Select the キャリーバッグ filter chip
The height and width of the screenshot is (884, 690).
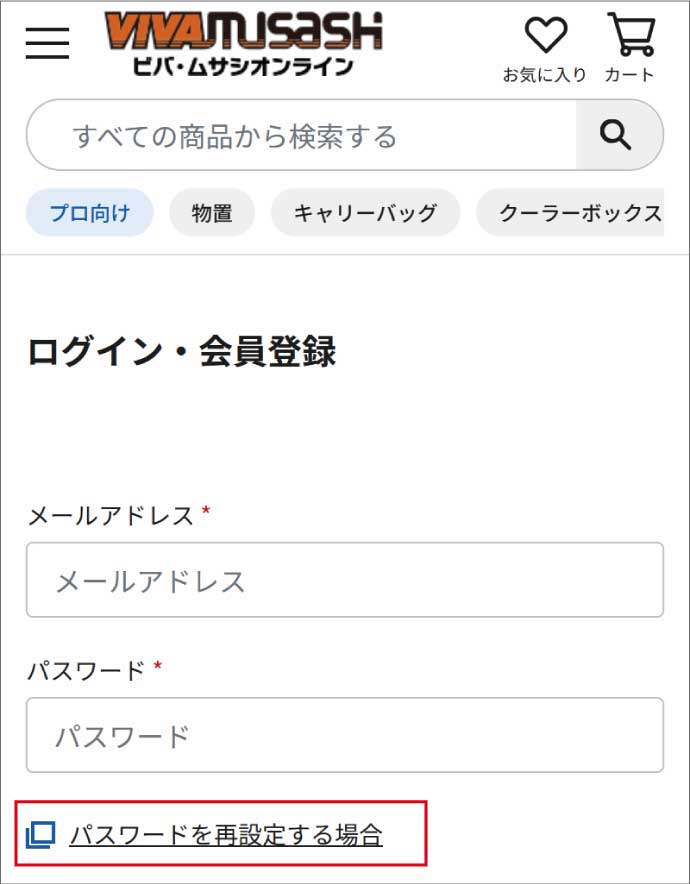tap(365, 212)
